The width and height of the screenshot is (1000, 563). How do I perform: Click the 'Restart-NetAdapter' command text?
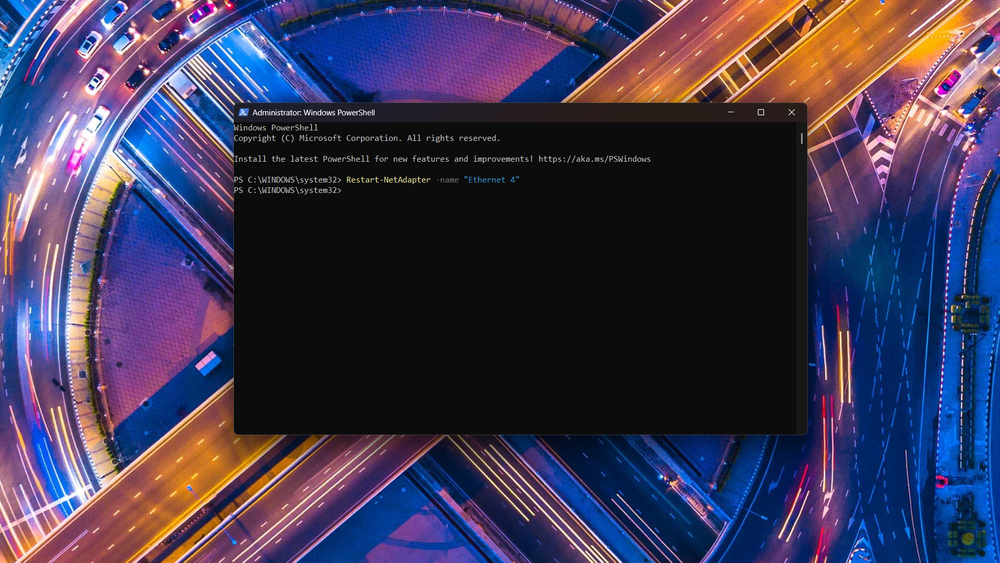tap(388, 180)
